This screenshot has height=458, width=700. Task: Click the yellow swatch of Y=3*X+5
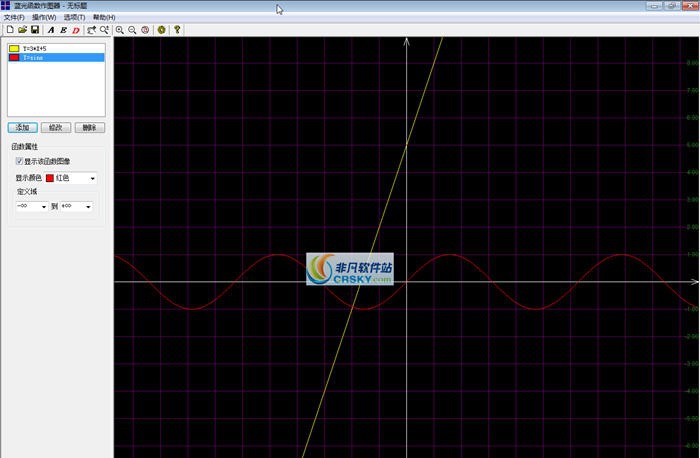[14, 48]
